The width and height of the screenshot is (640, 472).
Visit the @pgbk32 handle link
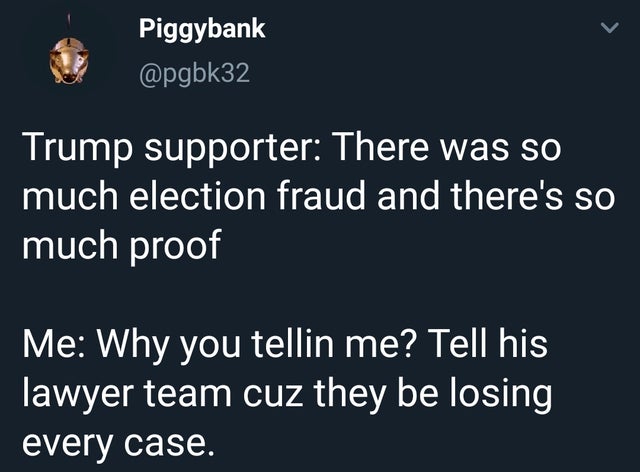(x=194, y=74)
